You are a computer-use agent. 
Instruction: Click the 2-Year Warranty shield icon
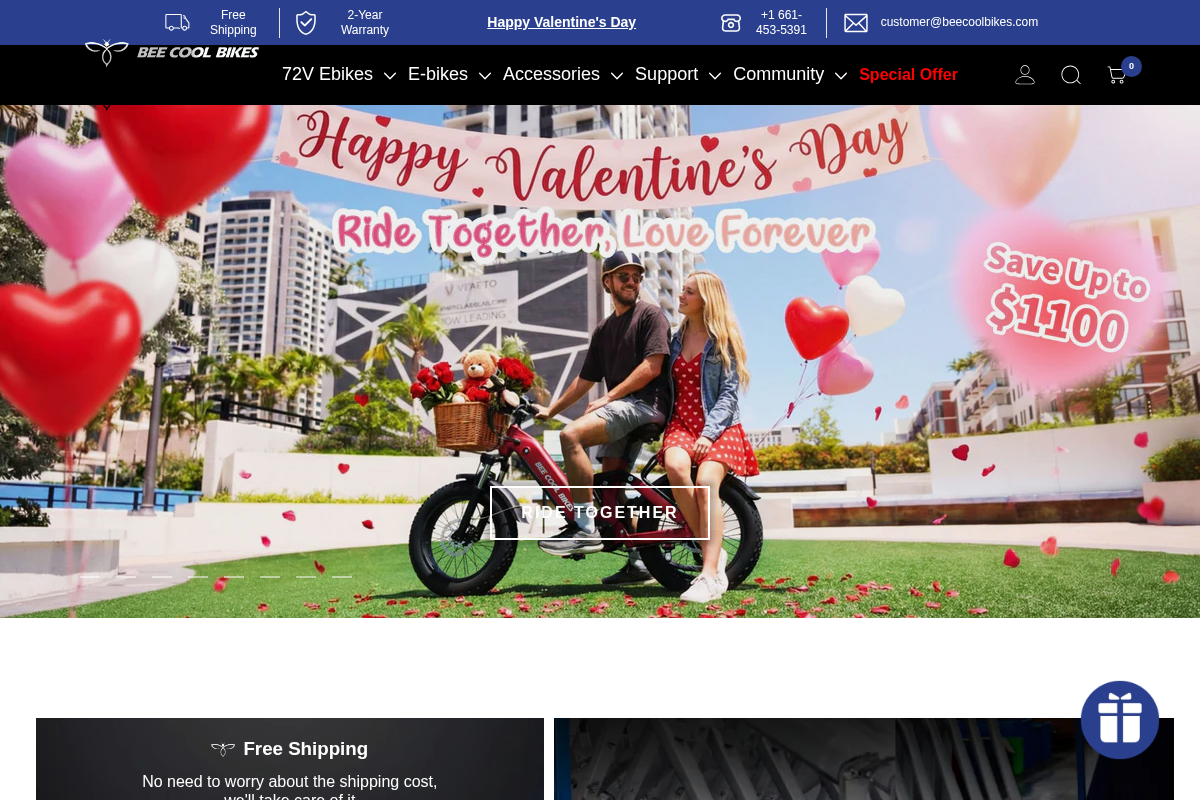(x=306, y=21)
